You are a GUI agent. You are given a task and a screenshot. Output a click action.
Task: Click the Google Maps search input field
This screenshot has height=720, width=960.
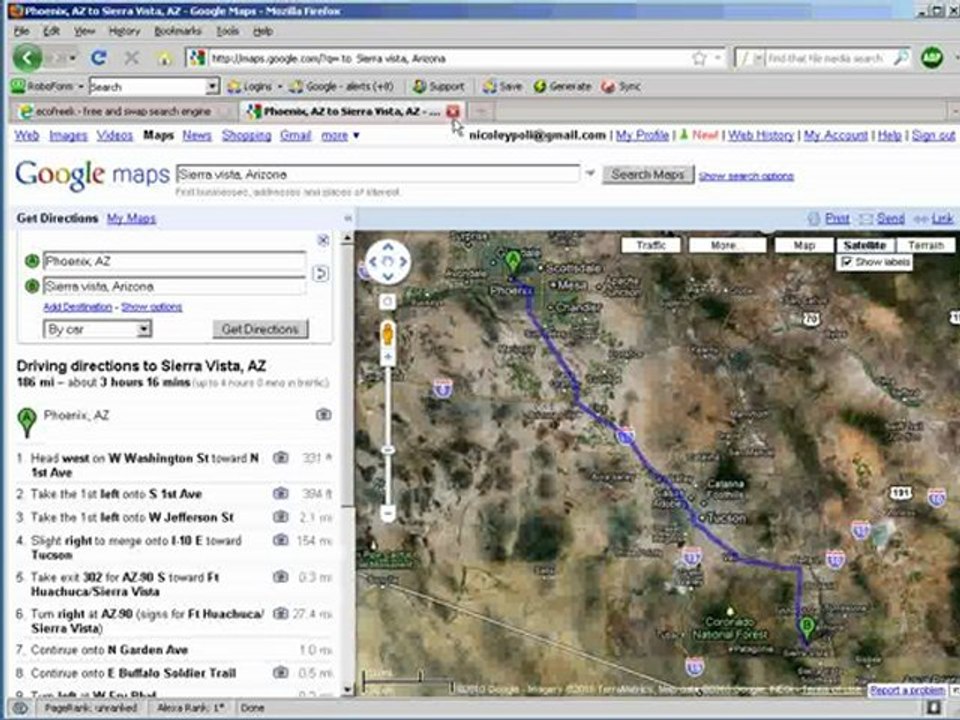pyautogui.click(x=378, y=174)
